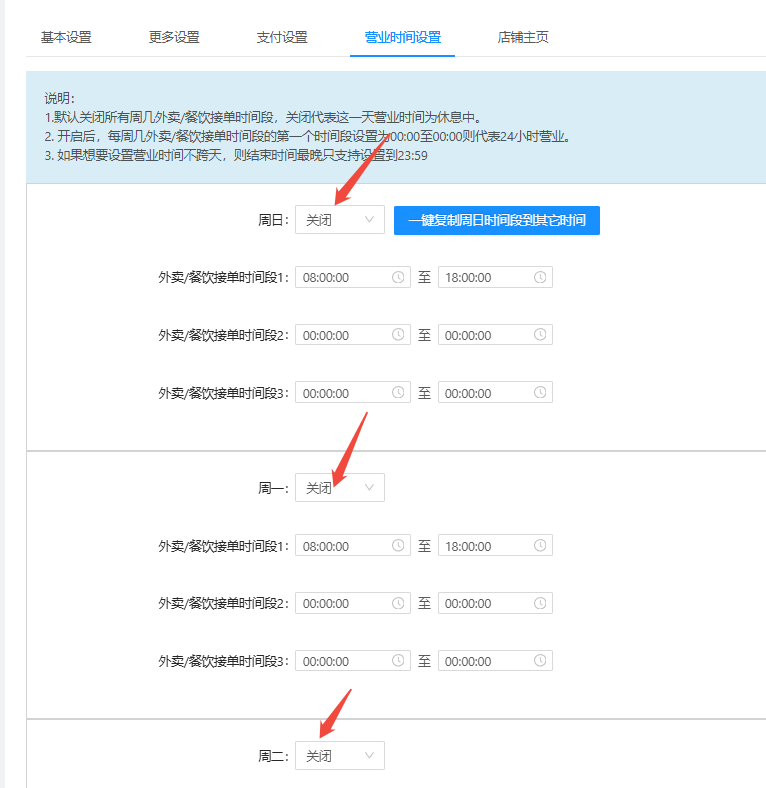Click clock icon in Sunday period 2 start time
This screenshot has height=788, width=766.
point(398,335)
